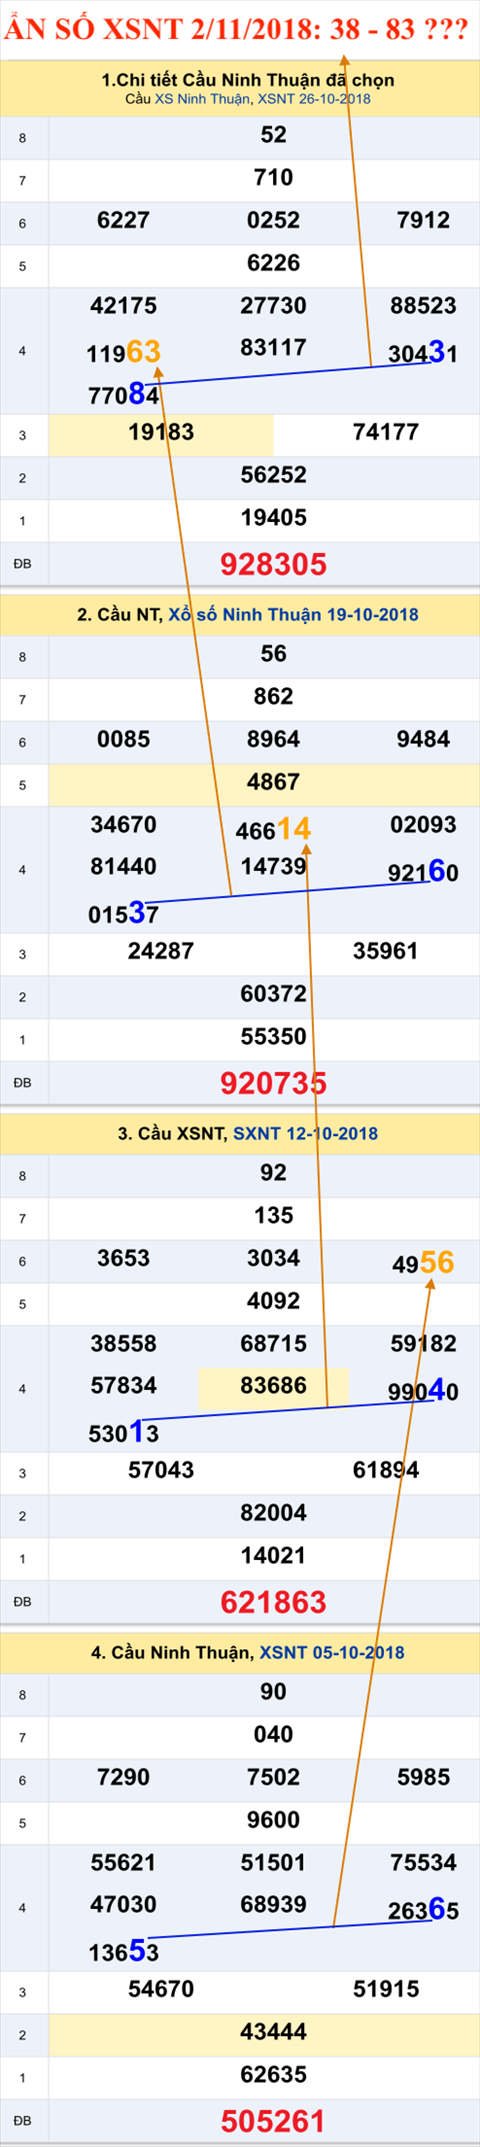Click the number 26365
This screenshot has height=2147, width=480.
[x=423, y=1910]
